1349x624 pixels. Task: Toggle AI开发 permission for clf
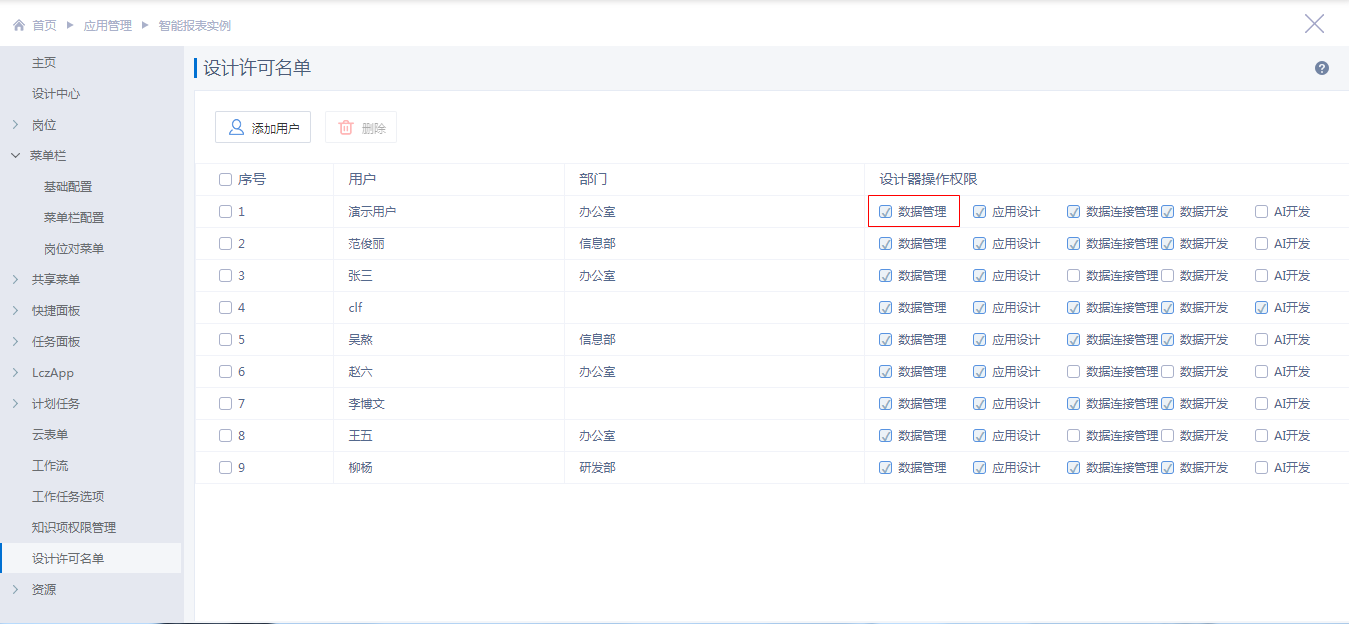(x=1261, y=308)
